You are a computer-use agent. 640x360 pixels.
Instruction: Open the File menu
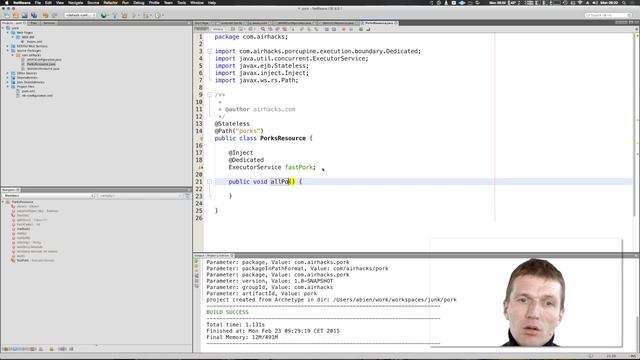point(38,2)
